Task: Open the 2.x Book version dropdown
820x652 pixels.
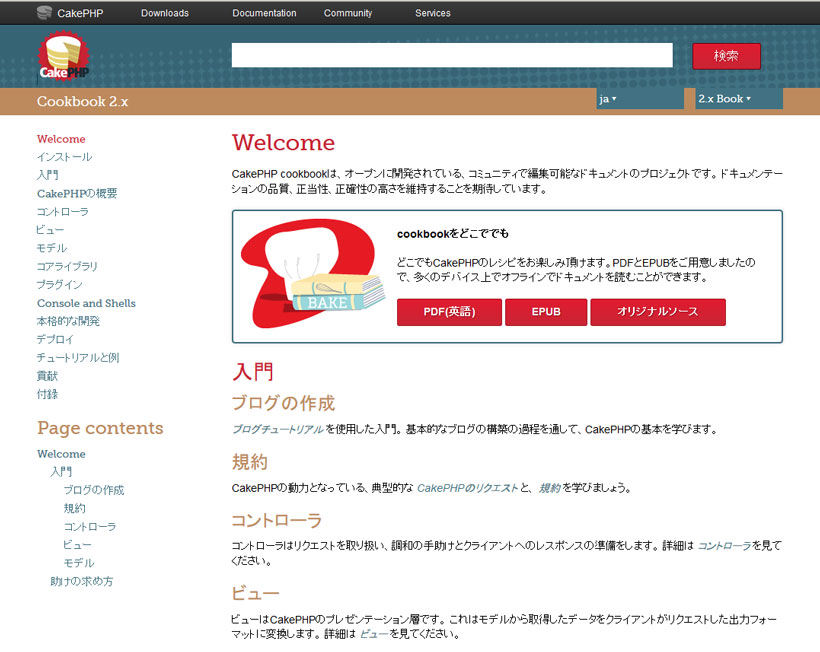Action: 739,98
